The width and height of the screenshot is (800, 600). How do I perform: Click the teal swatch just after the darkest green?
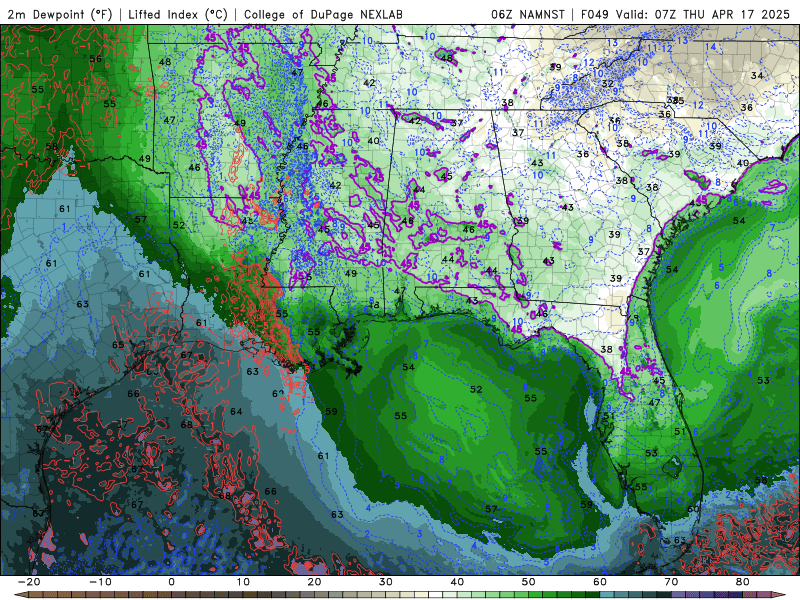click(x=607, y=594)
